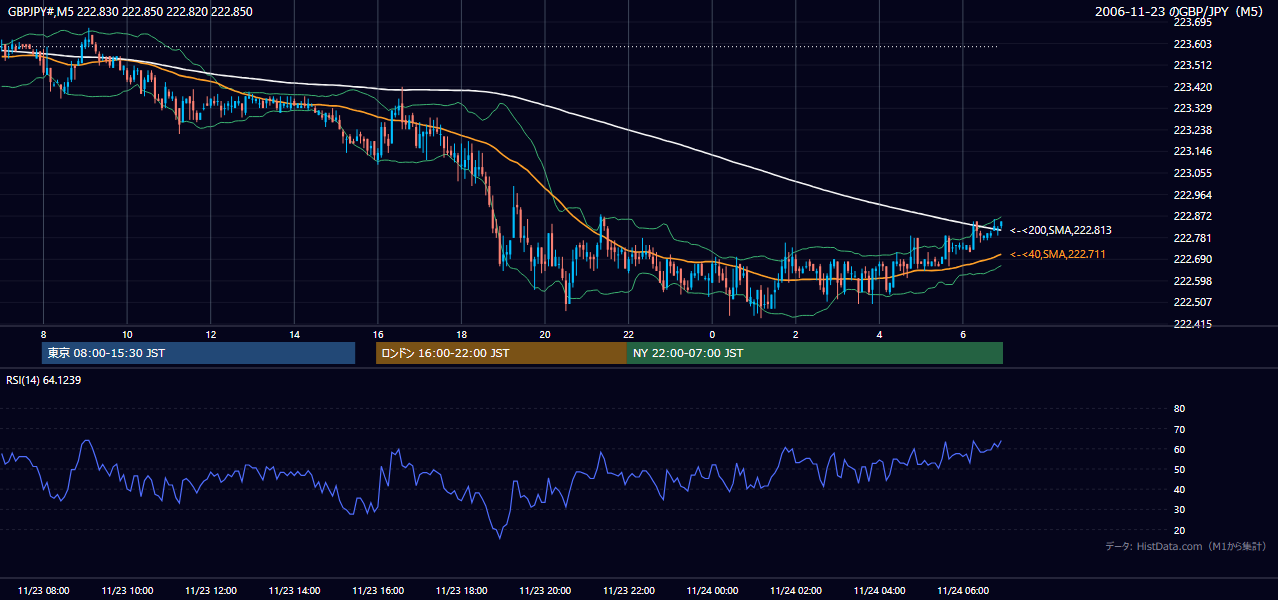Screen dimensions: 1278x600
Task: Click the 11/23 12:00 time label
Action: click(211, 591)
